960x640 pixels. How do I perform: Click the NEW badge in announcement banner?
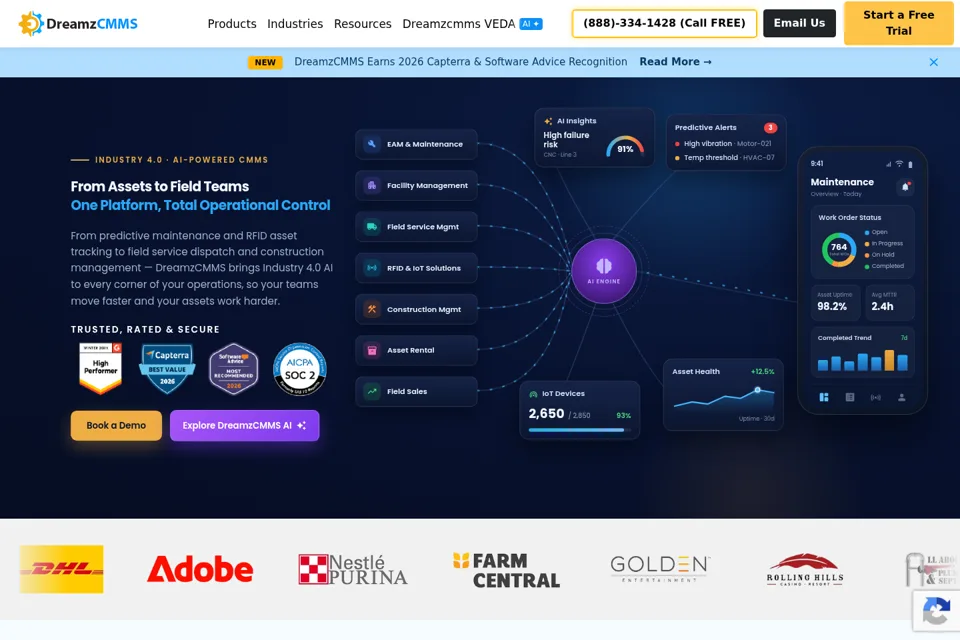click(265, 62)
